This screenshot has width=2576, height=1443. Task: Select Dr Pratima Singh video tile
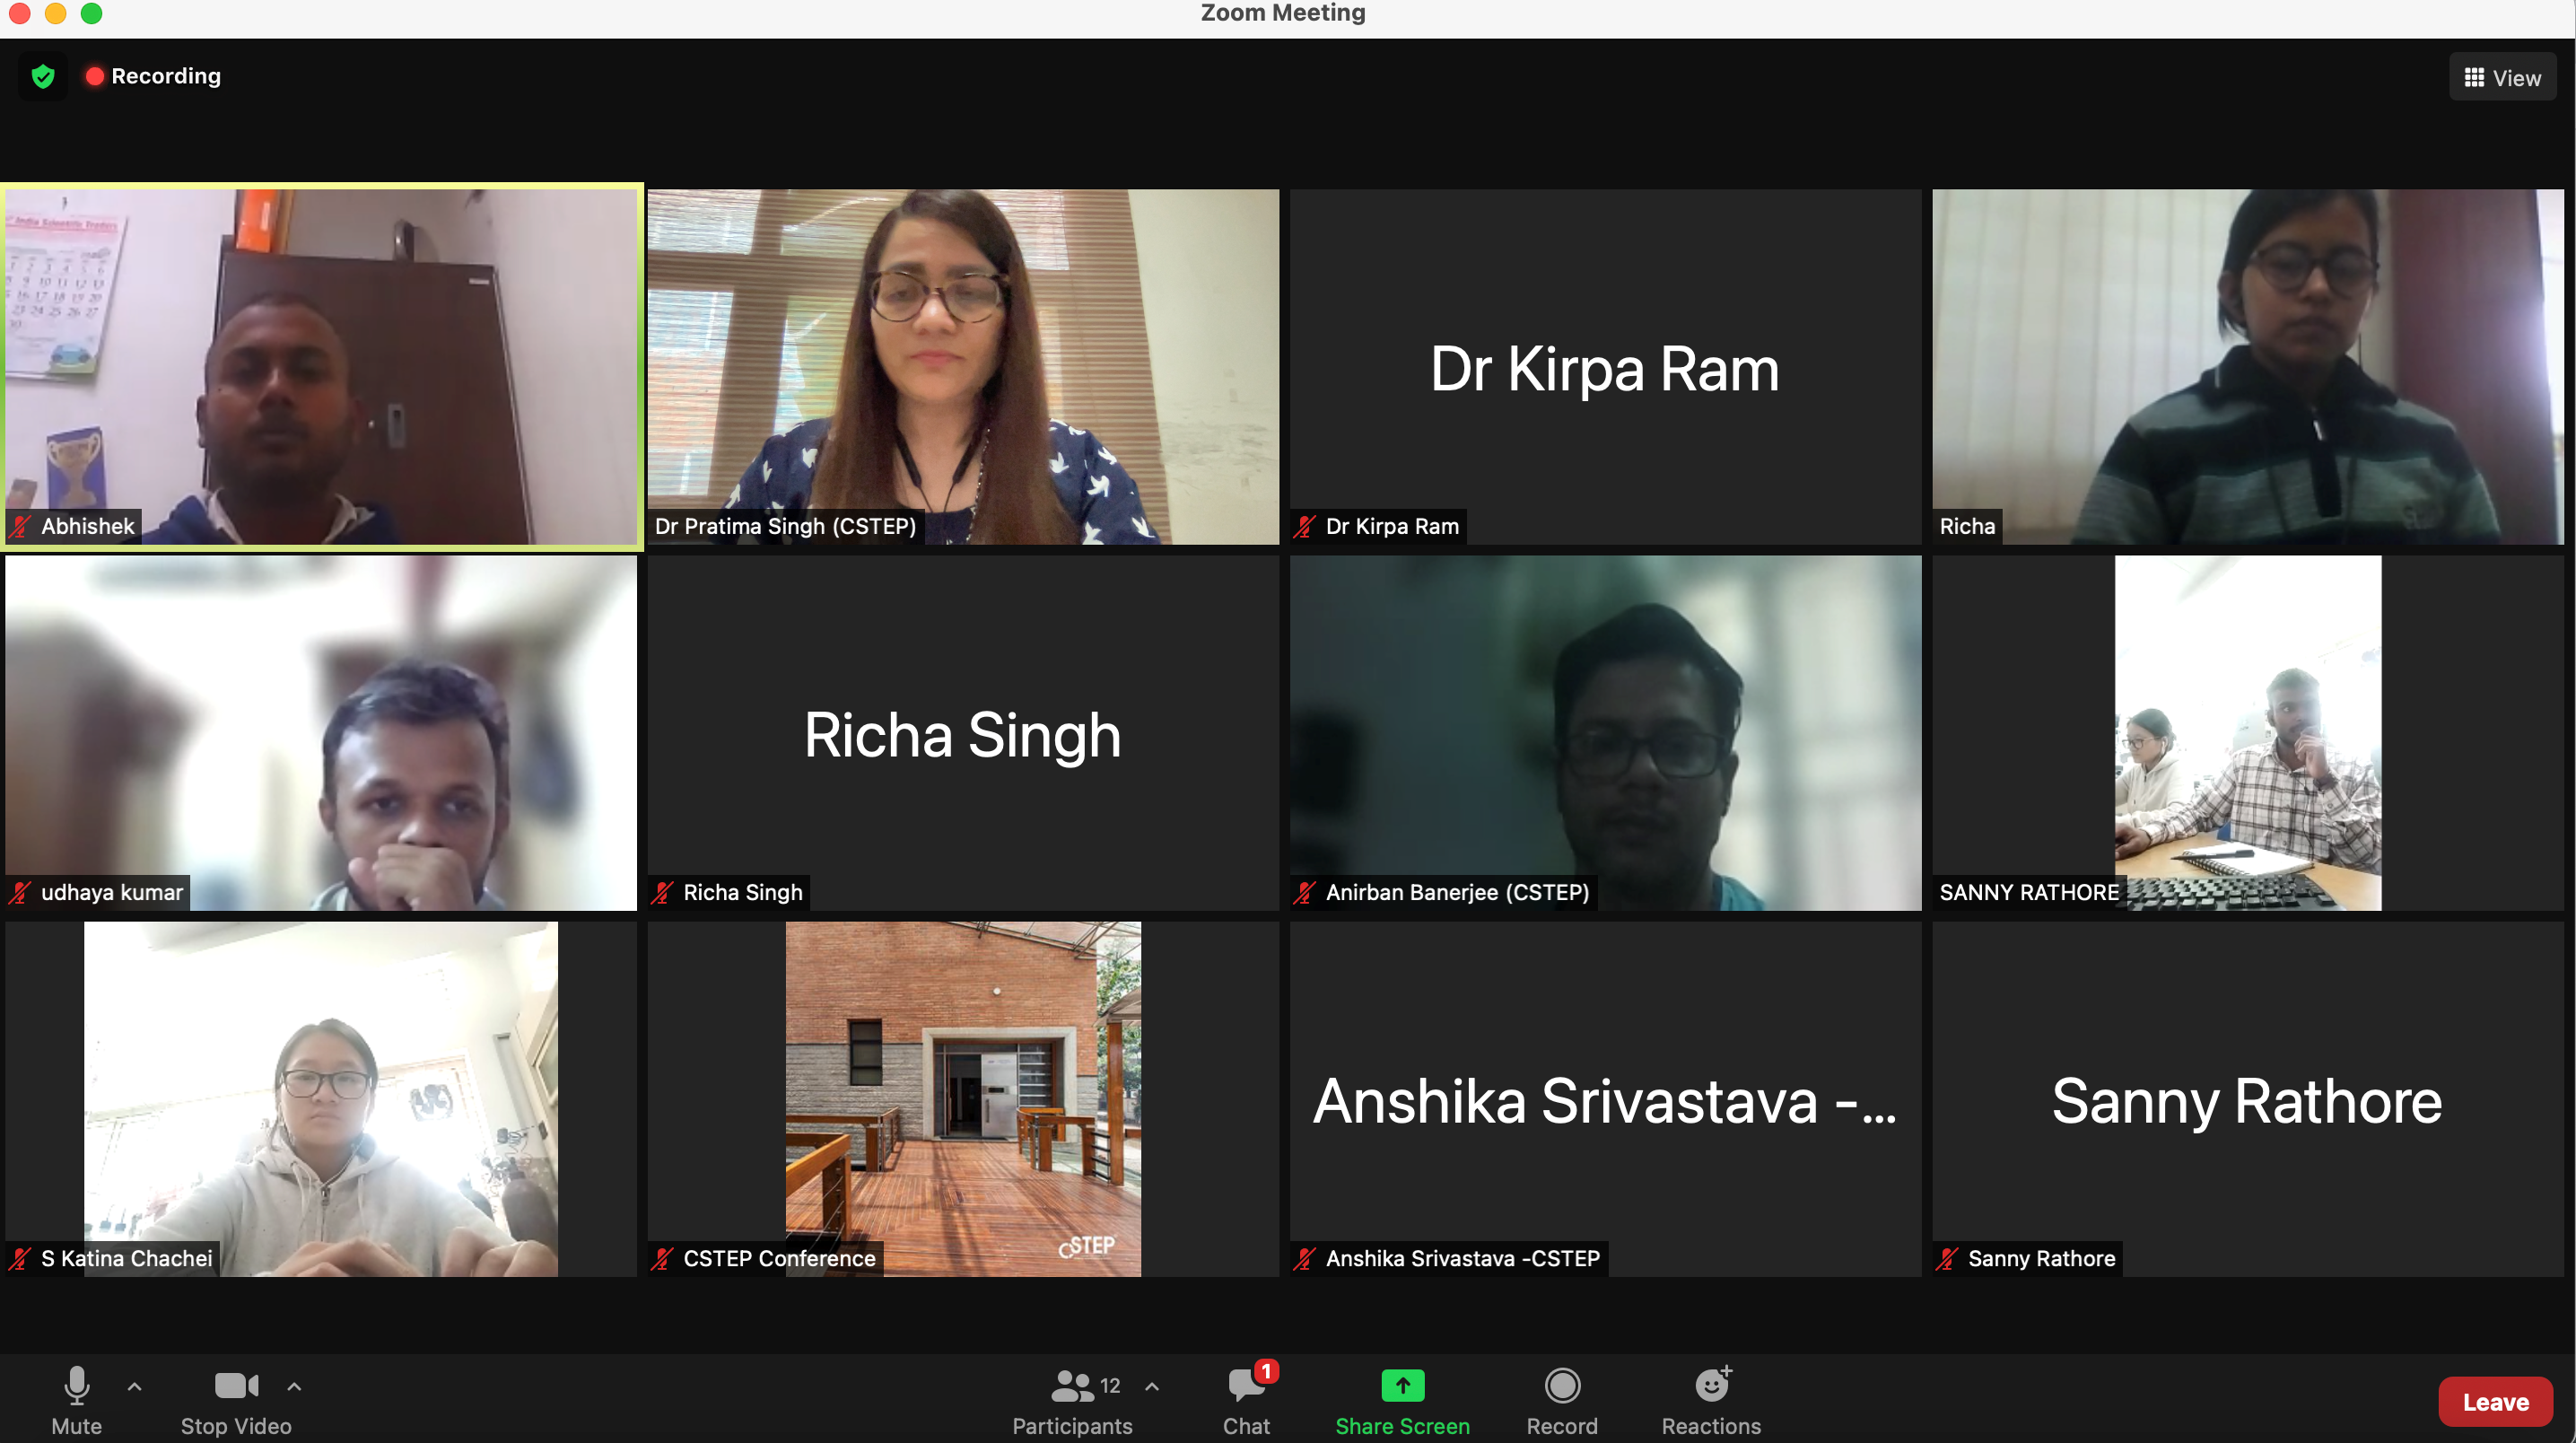[x=963, y=366]
